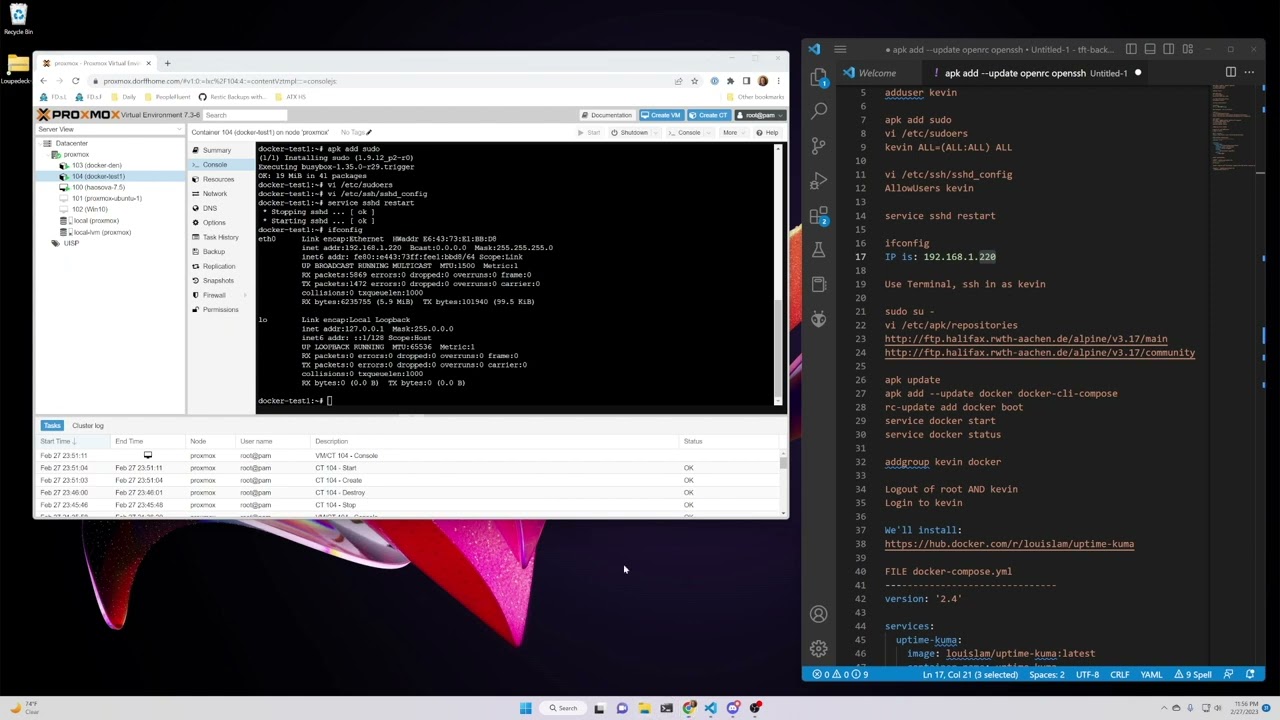Toggle the secondary sidebar layout icon in VS Code
Screen dimensions: 1280x720
(x=1168, y=49)
